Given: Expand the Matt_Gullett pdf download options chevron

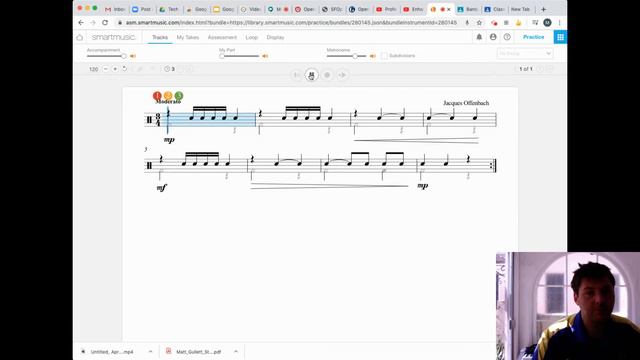Looking at the screenshot, I should point(236,351).
